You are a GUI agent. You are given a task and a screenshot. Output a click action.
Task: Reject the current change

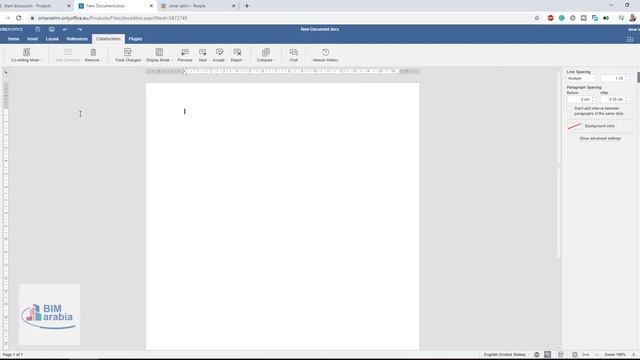(237, 55)
